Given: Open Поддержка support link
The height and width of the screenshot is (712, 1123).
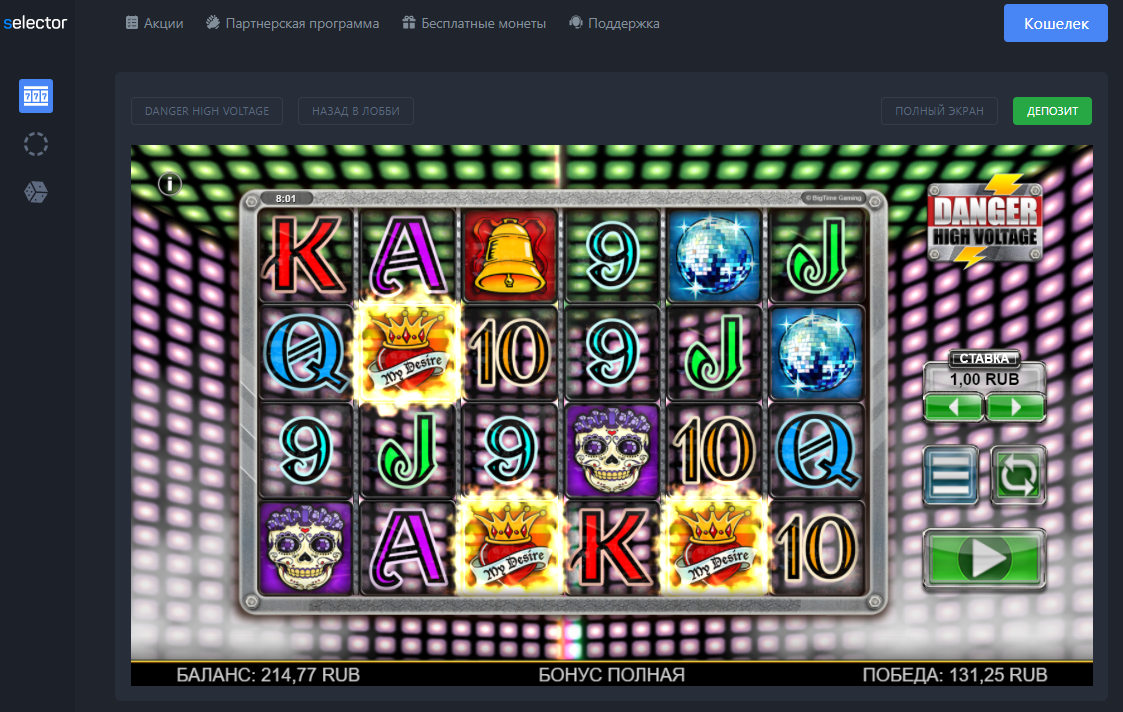Looking at the screenshot, I should point(614,23).
